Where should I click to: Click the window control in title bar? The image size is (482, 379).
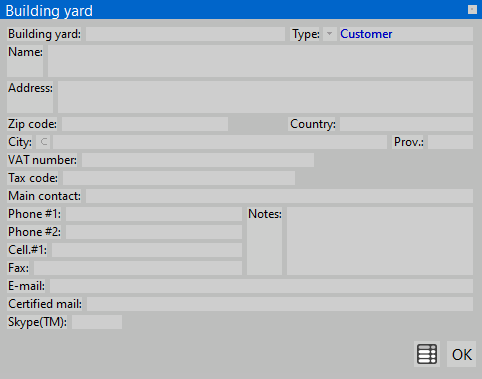coord(472,10)
